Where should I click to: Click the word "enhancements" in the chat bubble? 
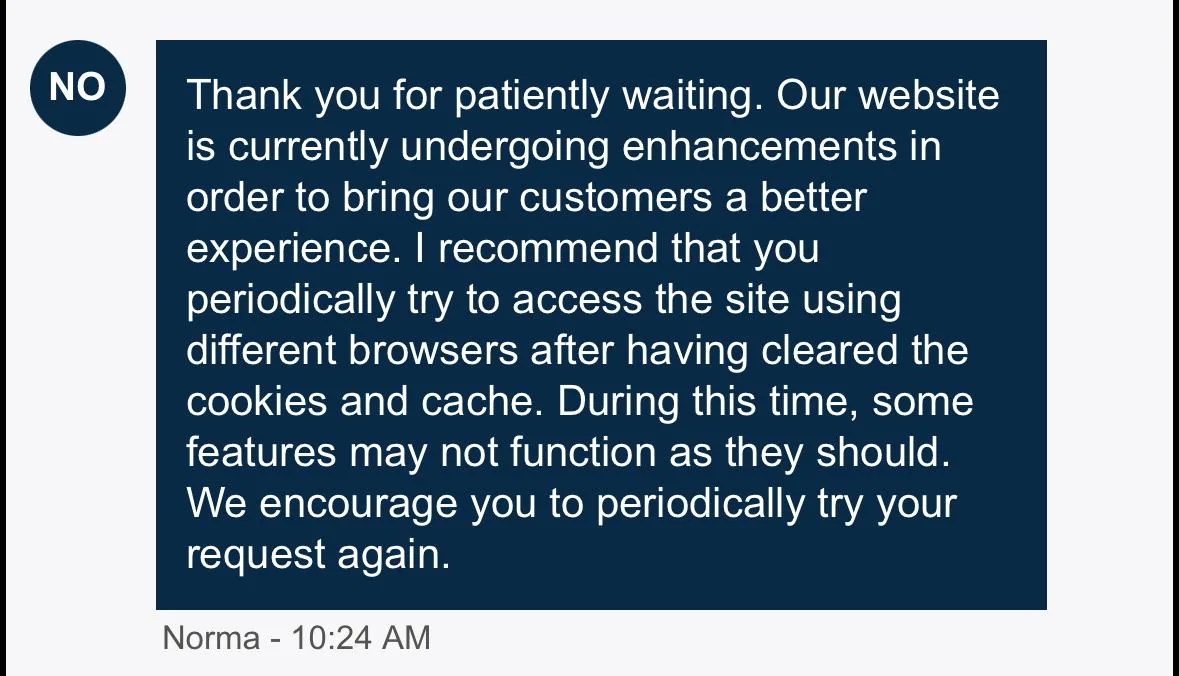click(x=760, y=147)
